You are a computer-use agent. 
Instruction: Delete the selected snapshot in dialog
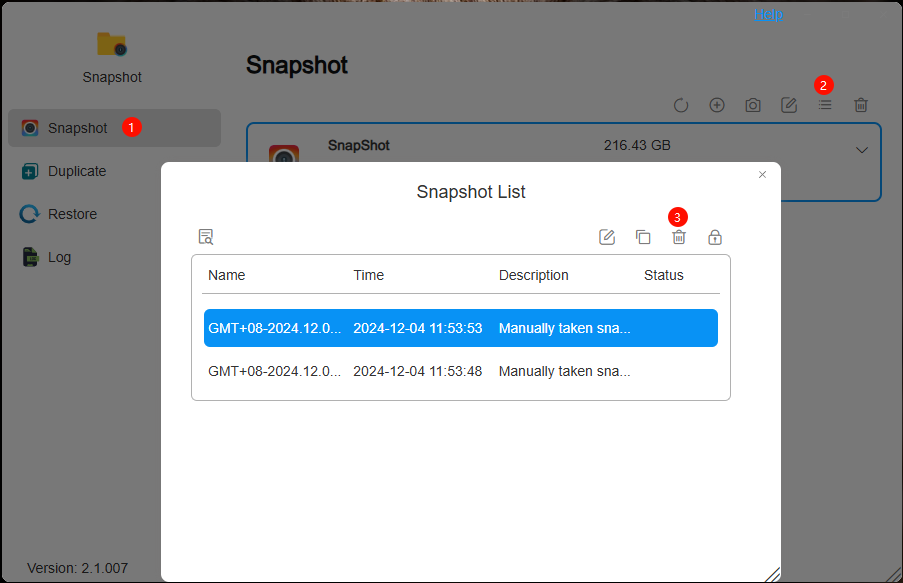679,237
